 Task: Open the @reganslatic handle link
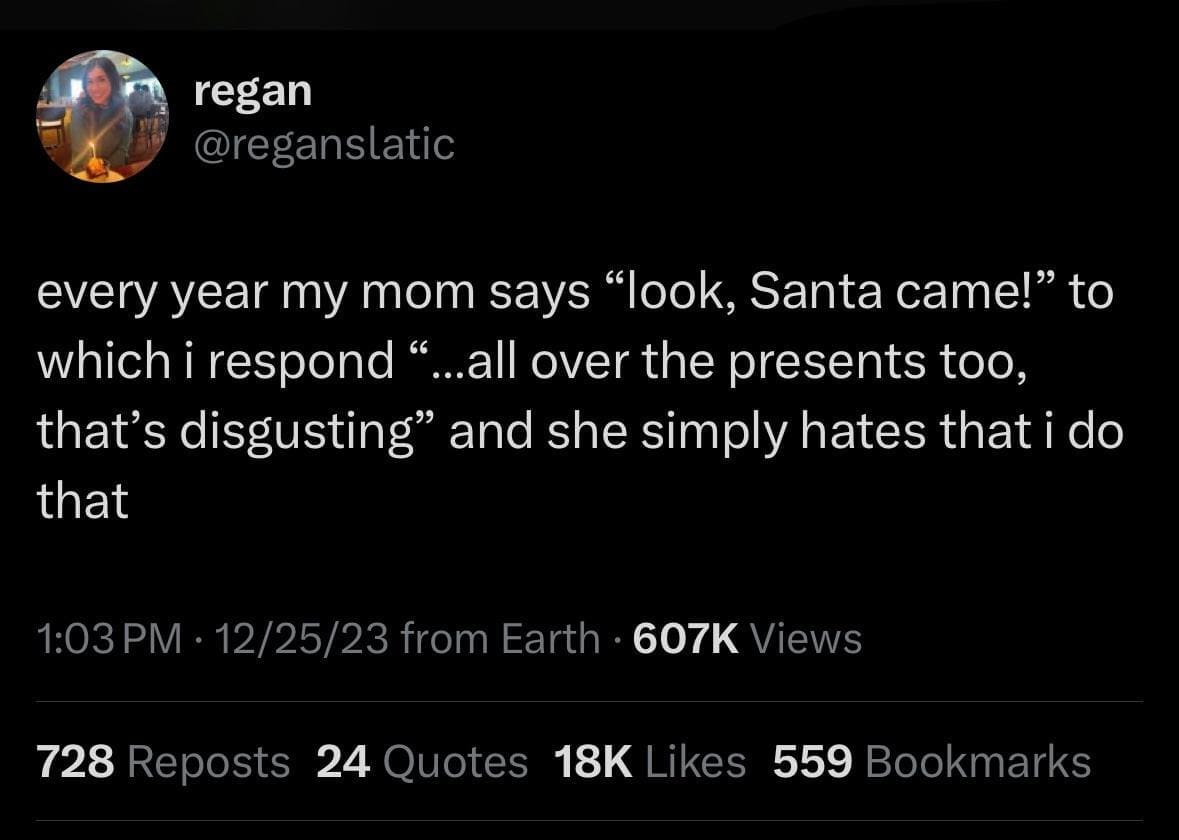[324, 144]
